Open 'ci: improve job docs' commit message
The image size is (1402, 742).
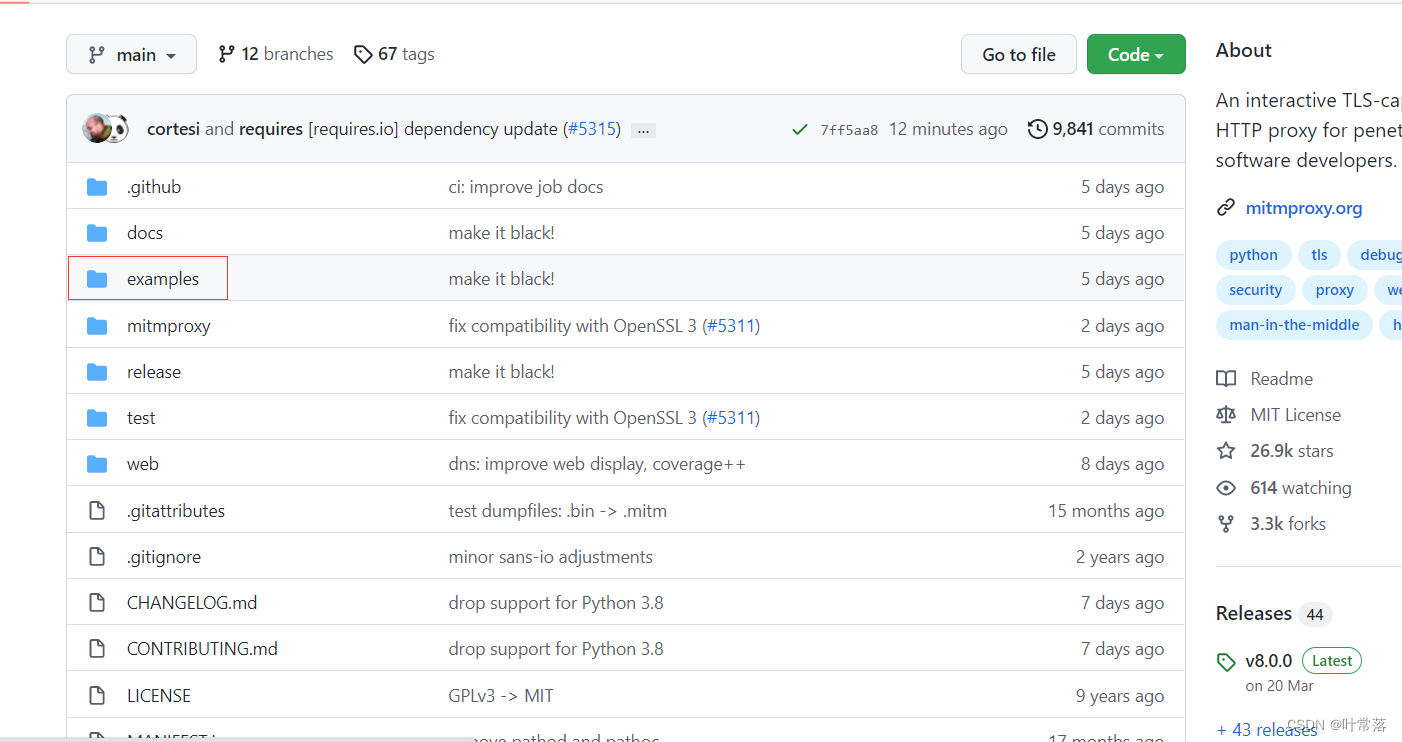[x=526, y=187]
